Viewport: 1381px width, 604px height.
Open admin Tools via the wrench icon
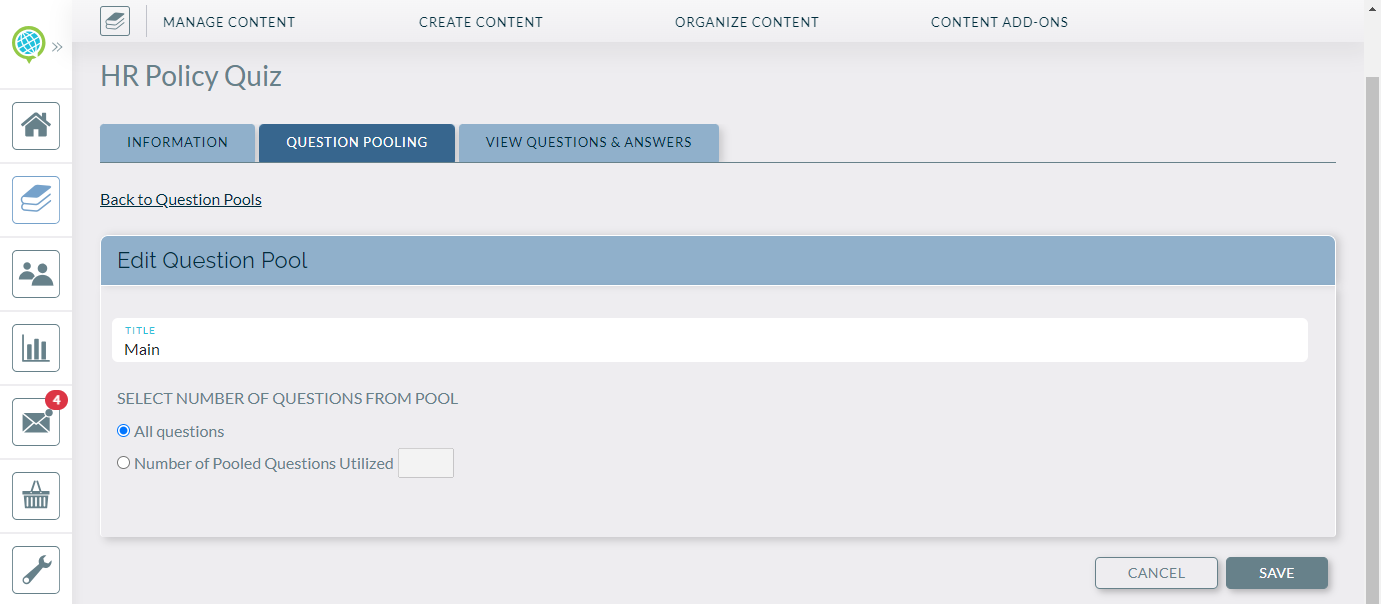pyautogui.click(x=35, y=569)
